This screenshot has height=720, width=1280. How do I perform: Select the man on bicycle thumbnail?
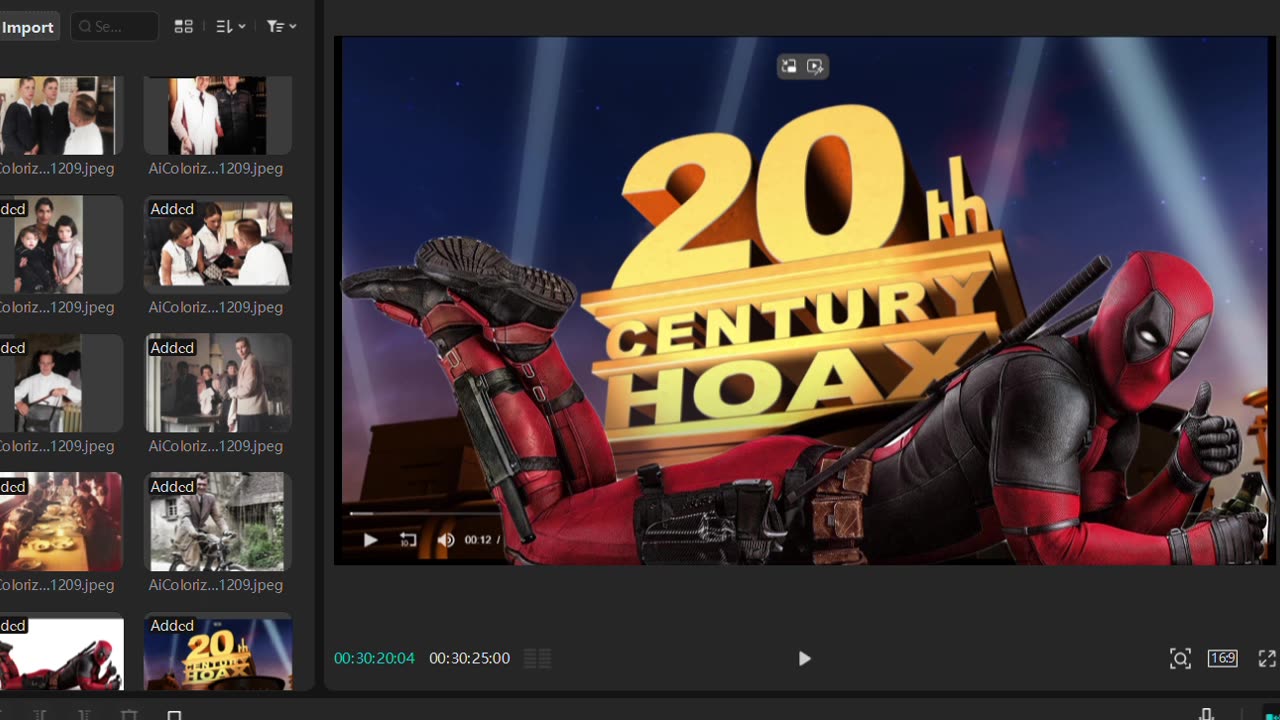click(x=218, y=522)
